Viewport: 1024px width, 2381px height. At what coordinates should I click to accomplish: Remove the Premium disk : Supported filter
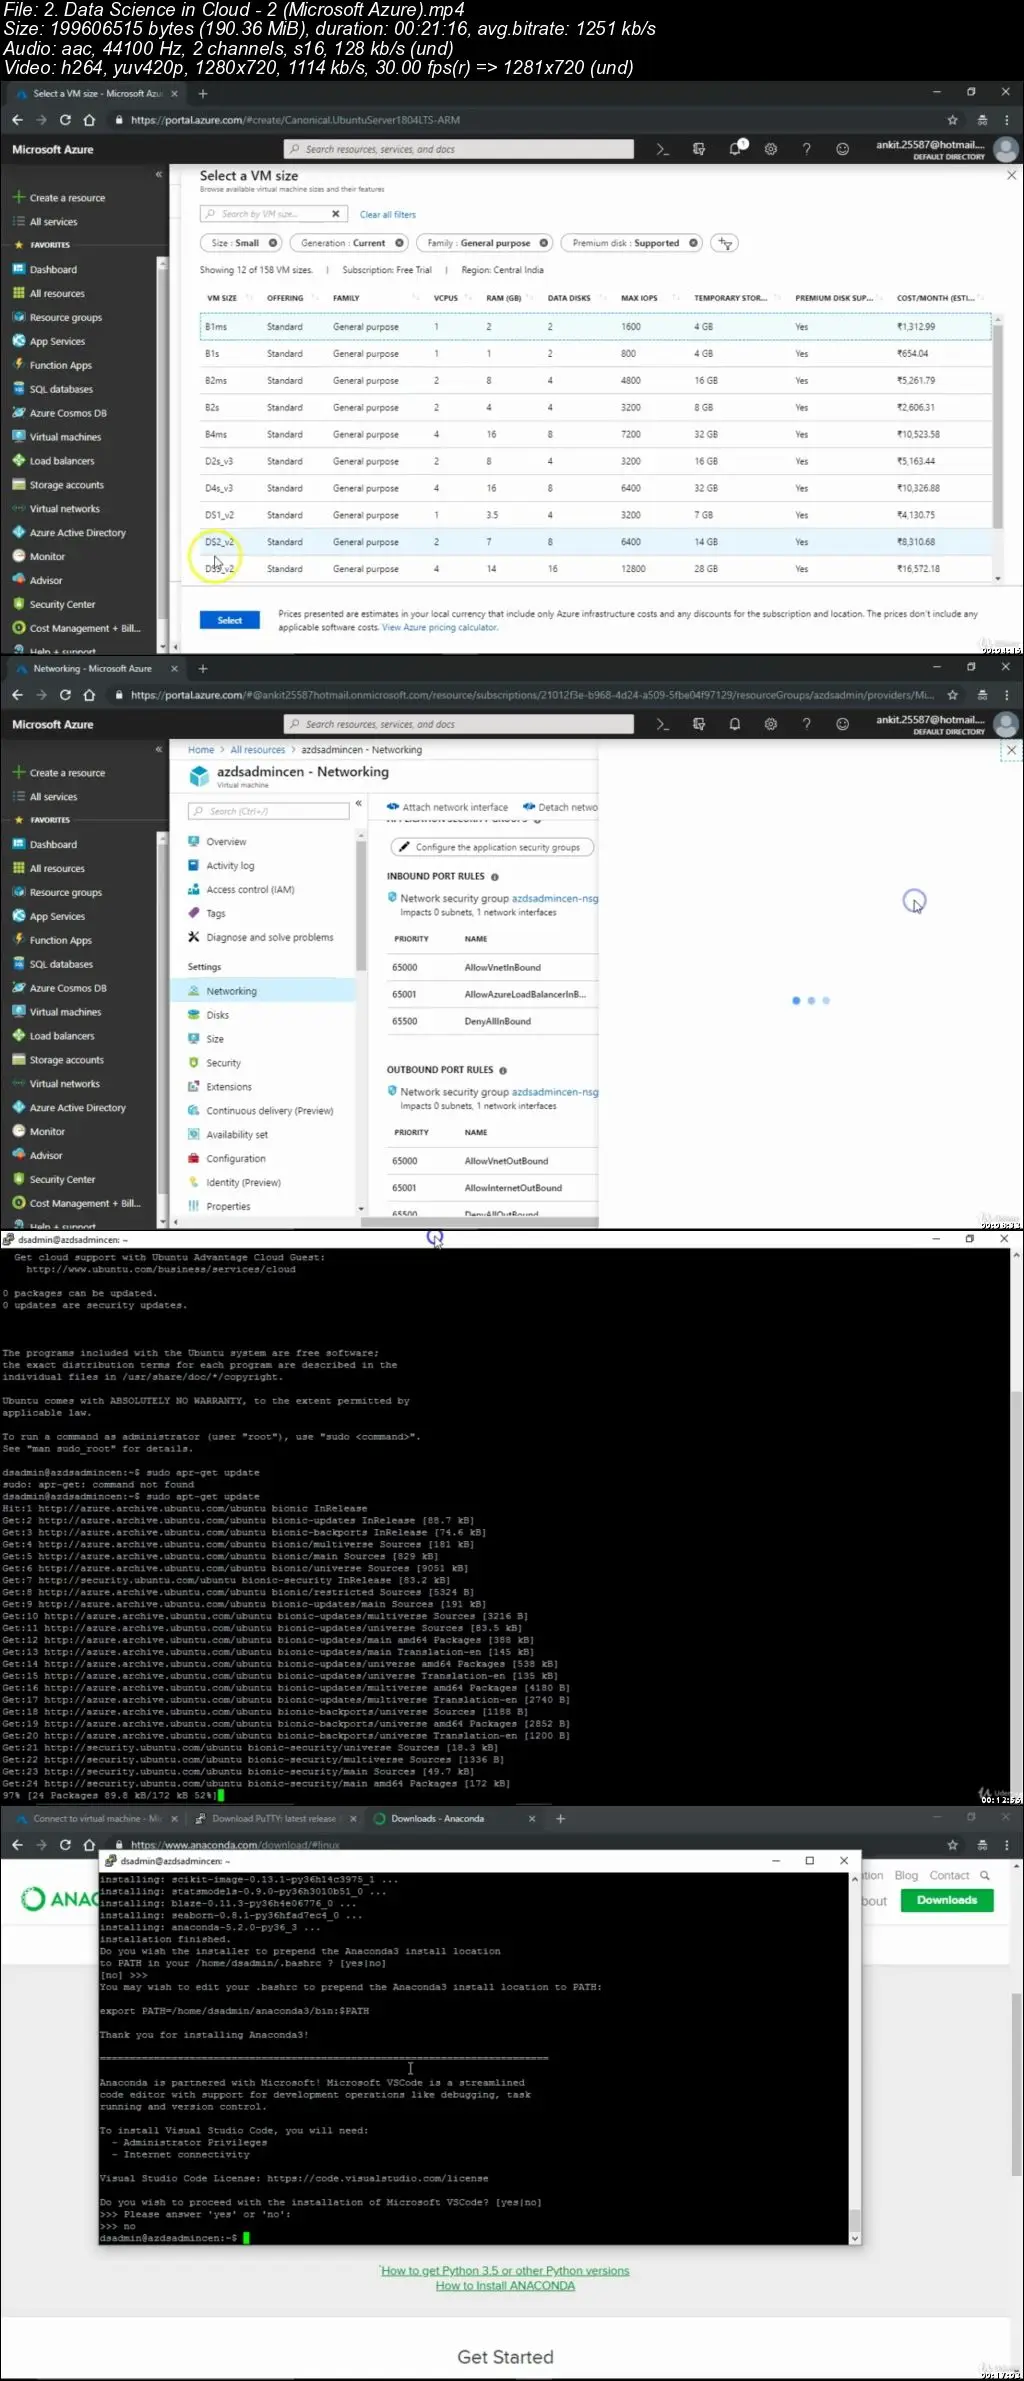tap(693, 243)
